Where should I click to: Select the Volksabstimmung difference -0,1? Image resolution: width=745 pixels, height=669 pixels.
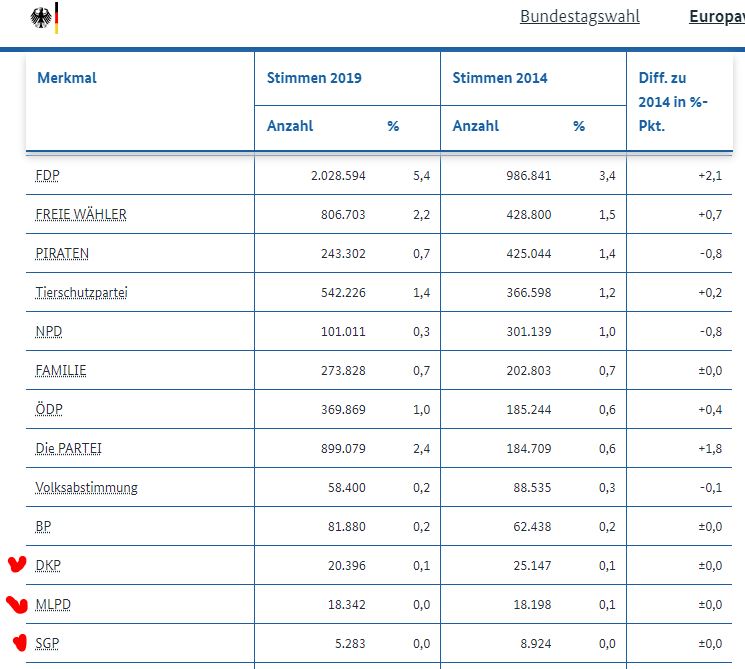point(711,488)
